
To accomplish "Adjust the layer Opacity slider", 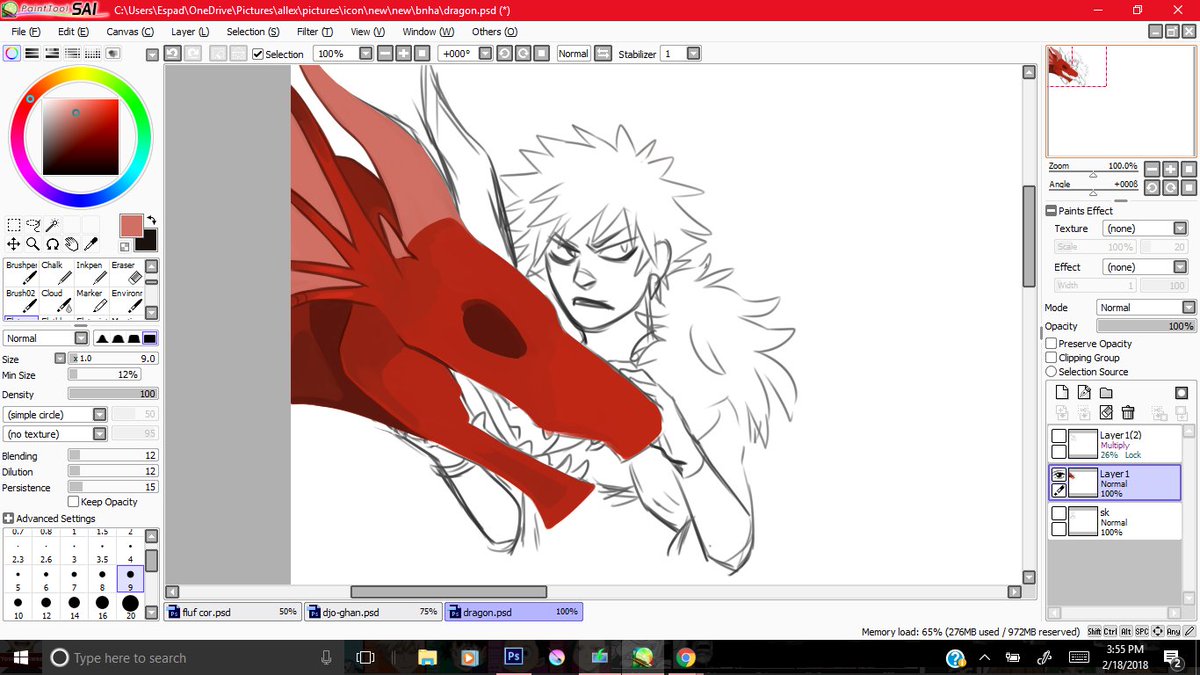I will (x=1146, y=326).
